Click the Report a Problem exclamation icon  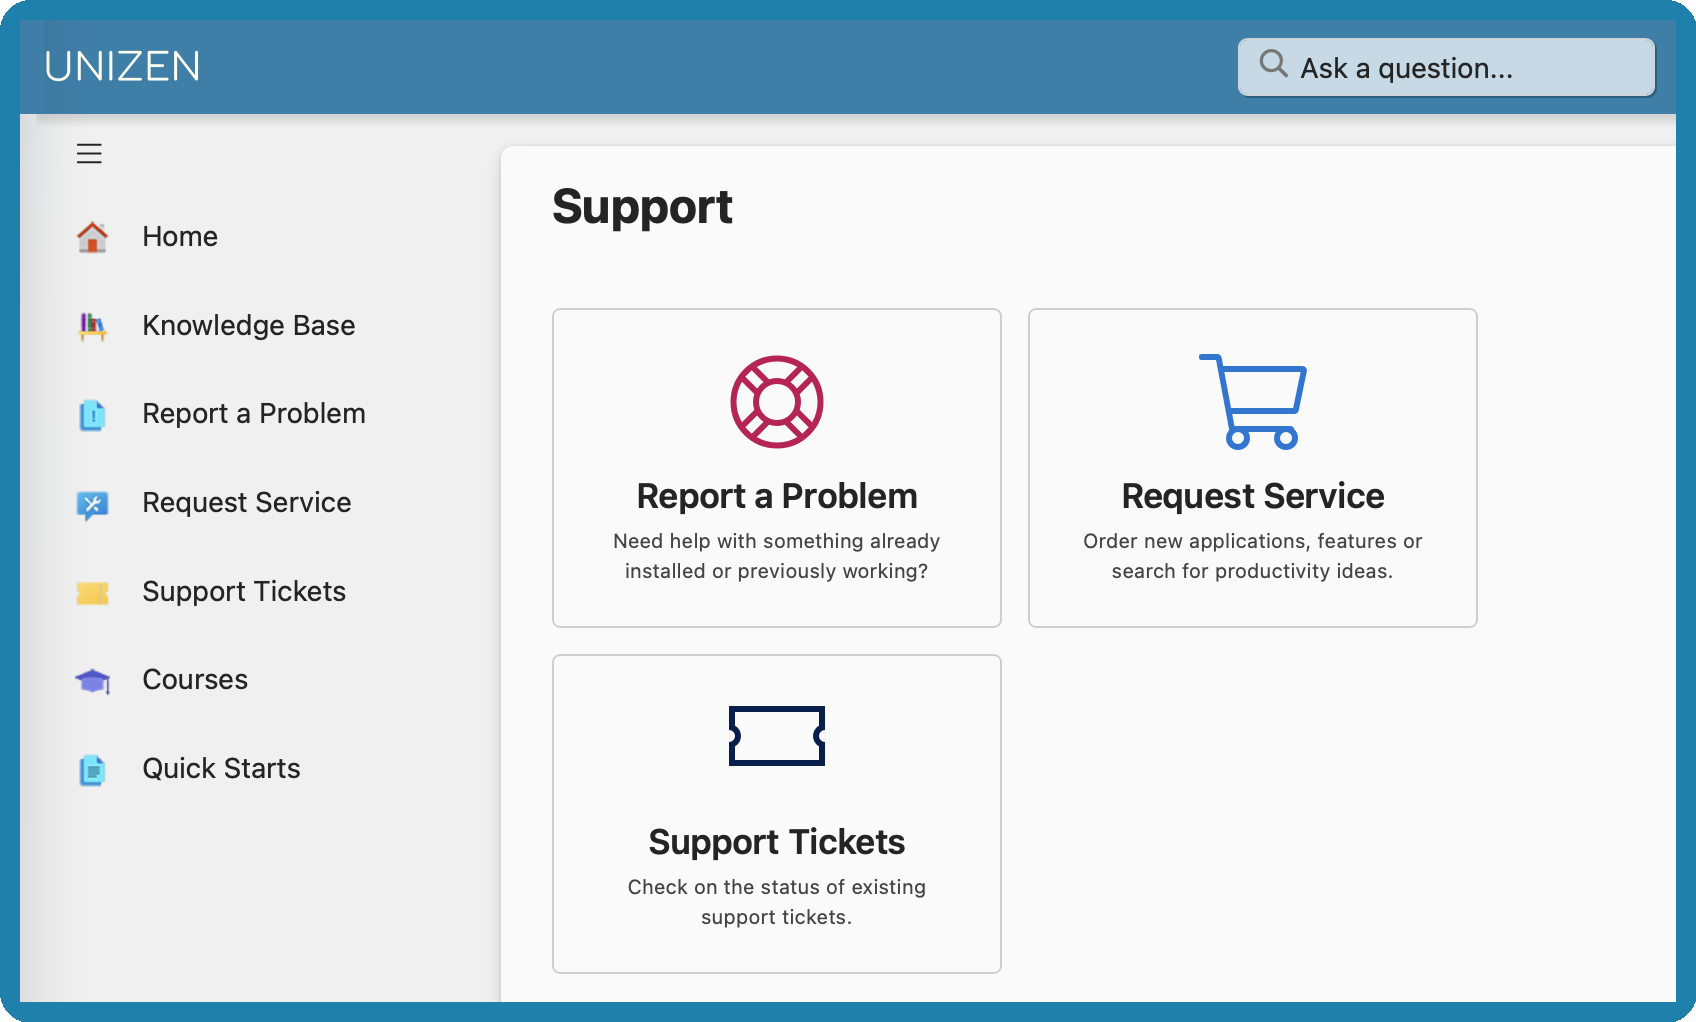click(x=91, y=415)
